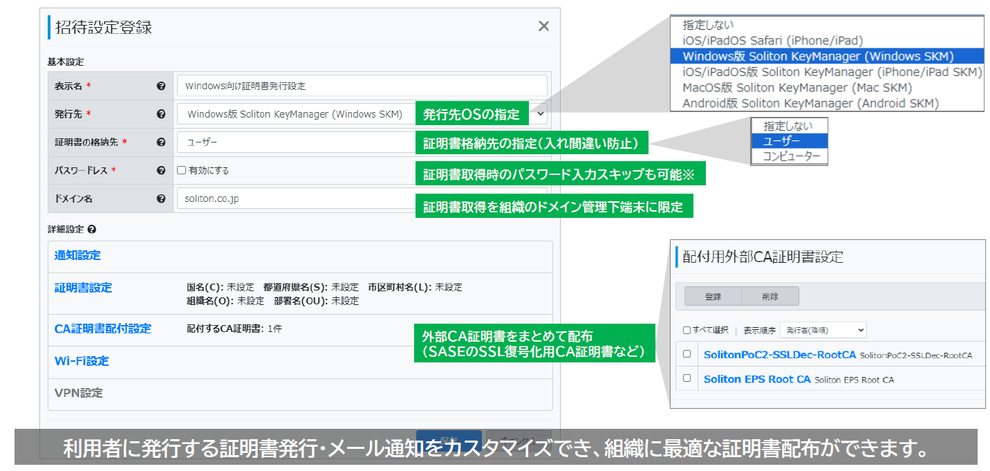Select コンピューター in storage location list
The image size is (990, 471).
click(789, 155)
